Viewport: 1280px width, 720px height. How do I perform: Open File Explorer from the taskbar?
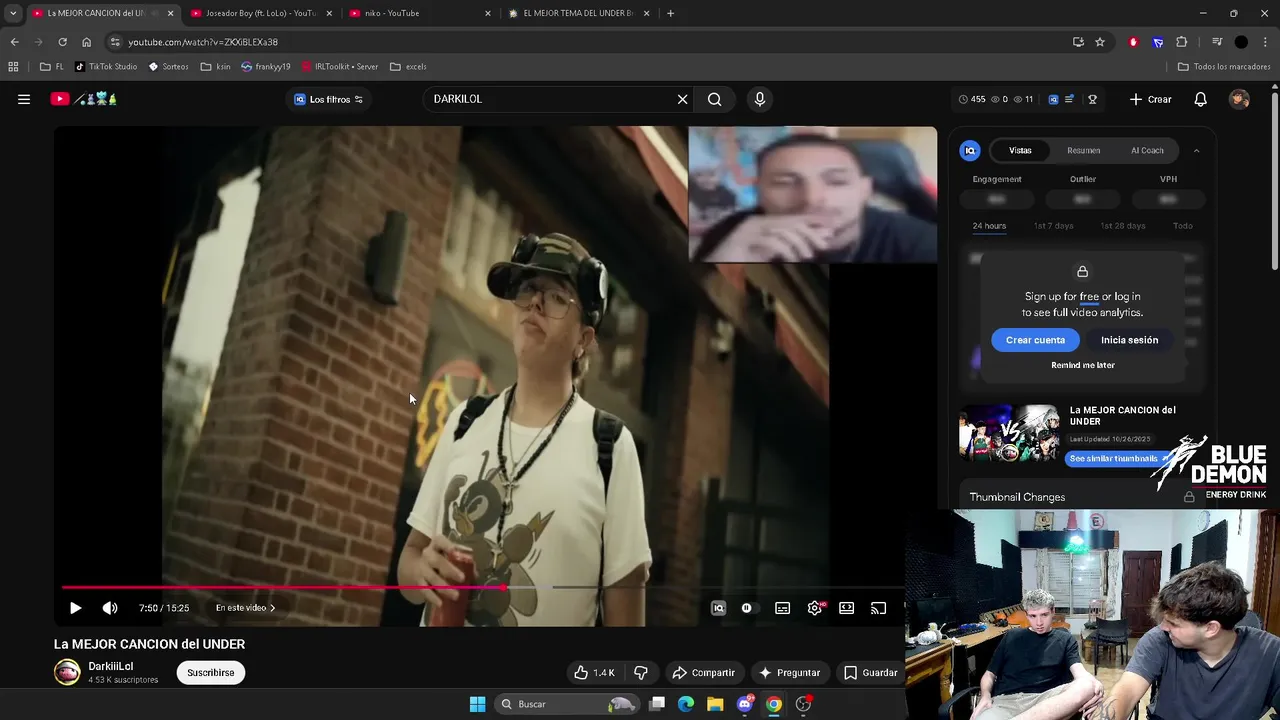715,704
